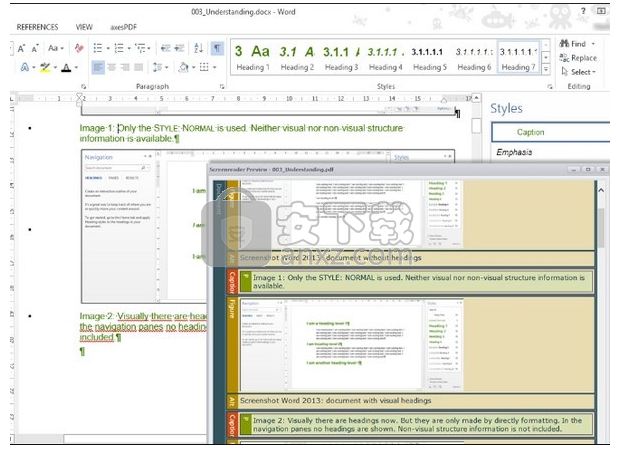The height and width of the screenshot is (457, 618).
Task: Click Find in Editing group
Action: (x=577, y=44)
